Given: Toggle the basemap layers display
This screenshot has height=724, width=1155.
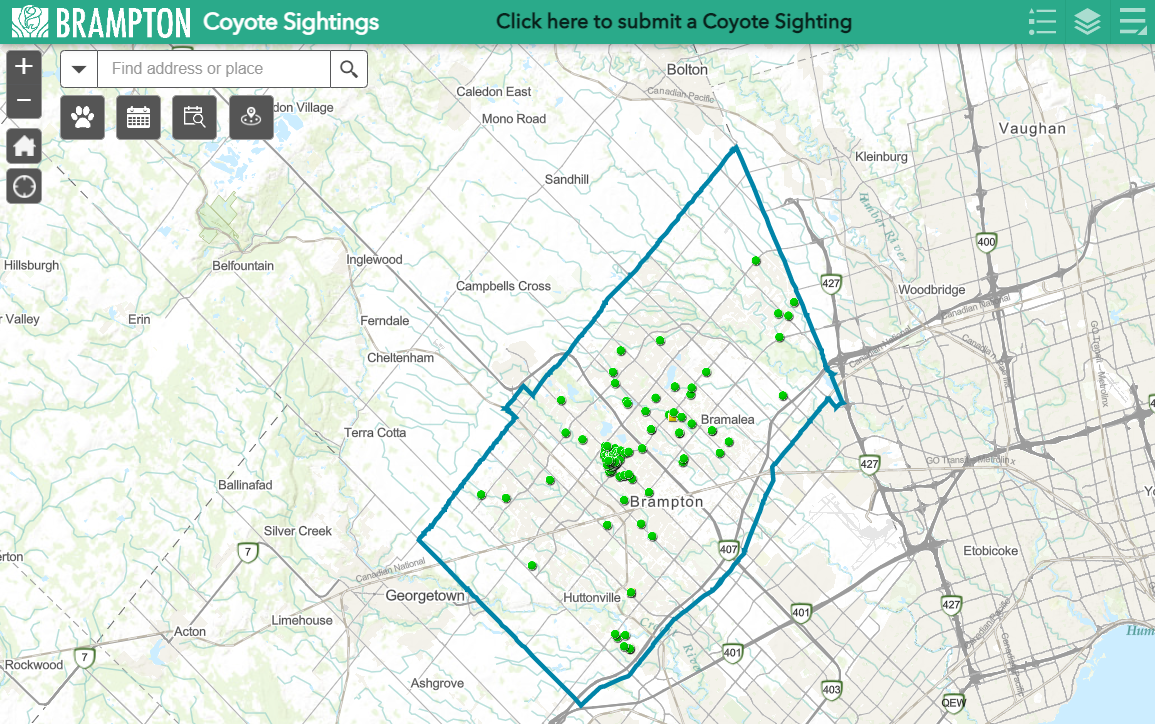Looking at the screenshot, I should pyautogui.click(x=1087, y=21).
